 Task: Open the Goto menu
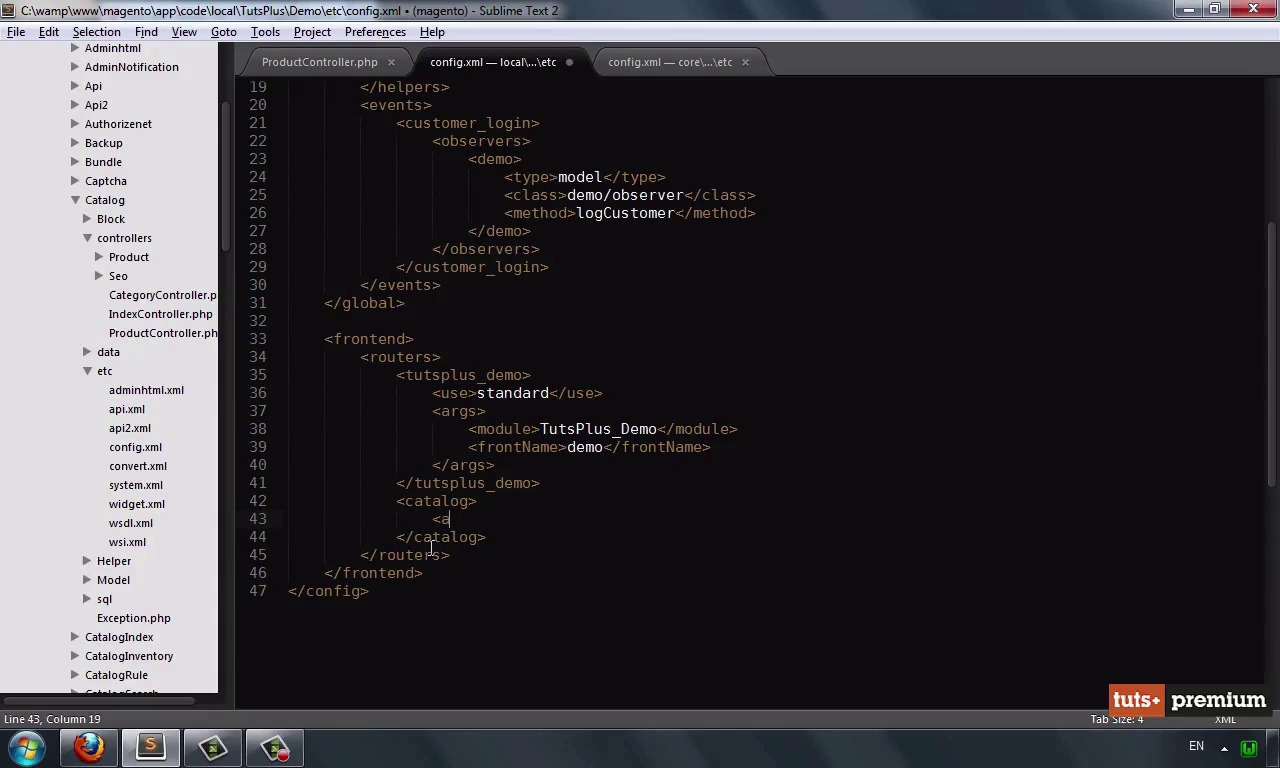point(224,32)
